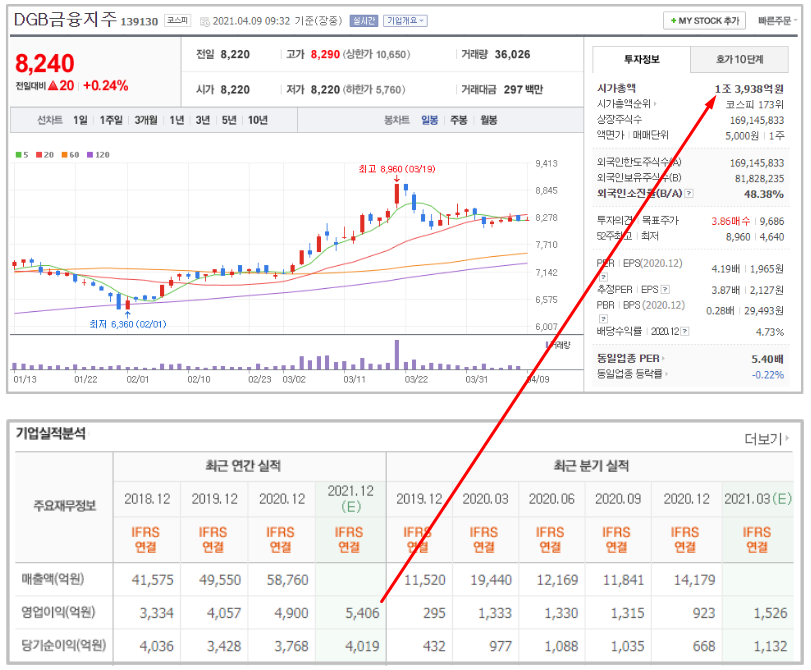
Task: Click the orange 60-day moving average legend
Action: (70, 155)
